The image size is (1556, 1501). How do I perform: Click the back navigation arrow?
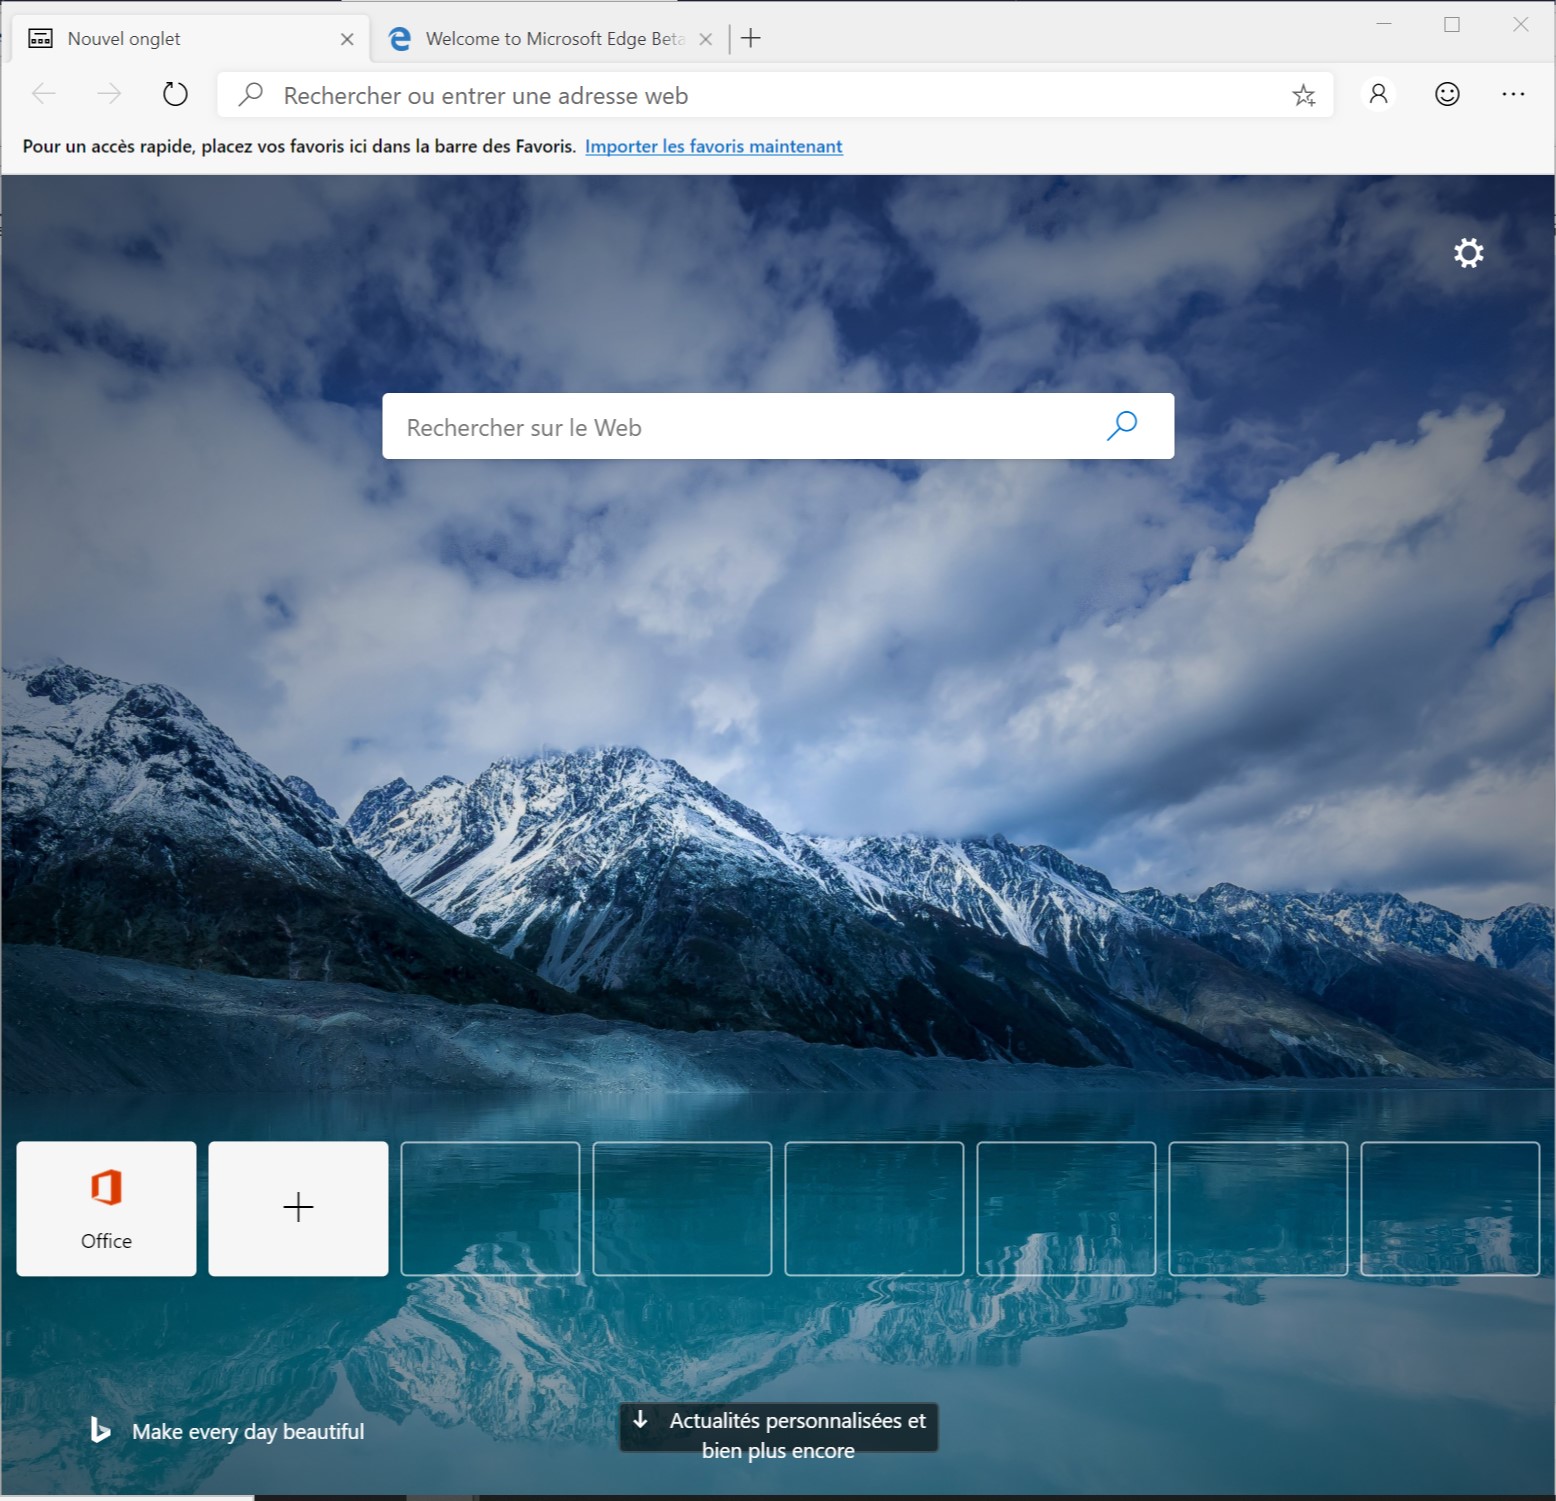coord(43,94)
